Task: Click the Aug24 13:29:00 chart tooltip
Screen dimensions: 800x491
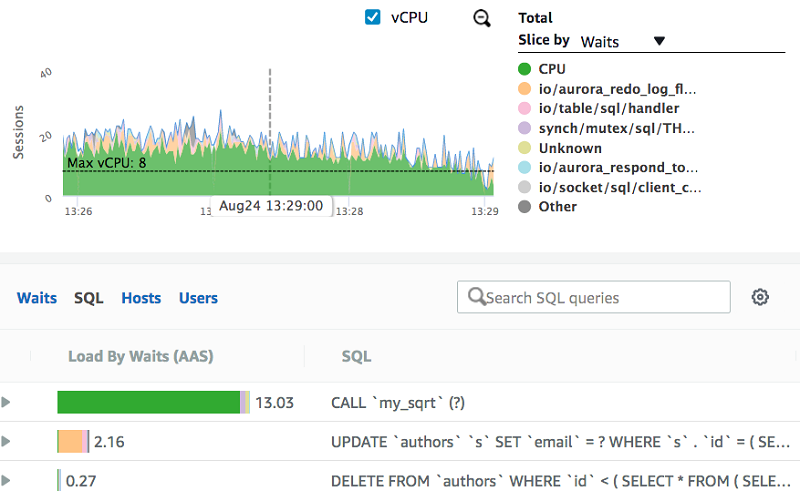Action: (x=271, y=206)
